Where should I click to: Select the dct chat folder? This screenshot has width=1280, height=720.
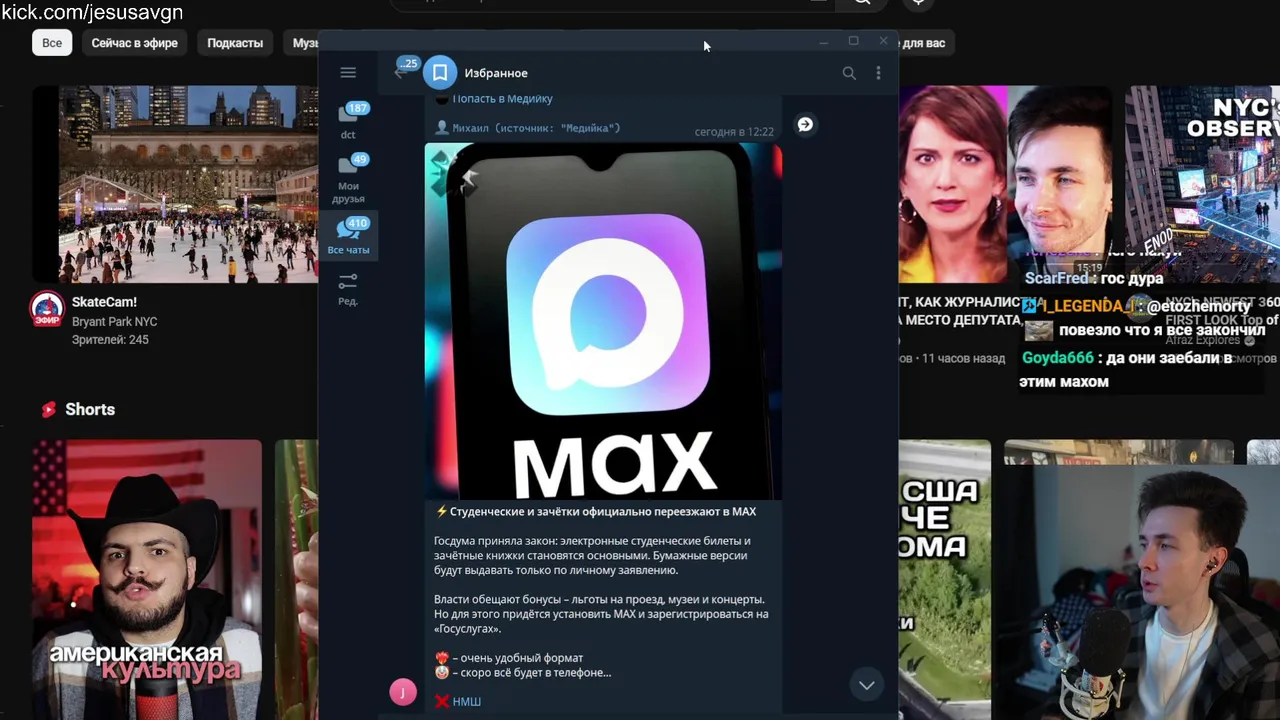pyautogui.click(x=348, y=121)
